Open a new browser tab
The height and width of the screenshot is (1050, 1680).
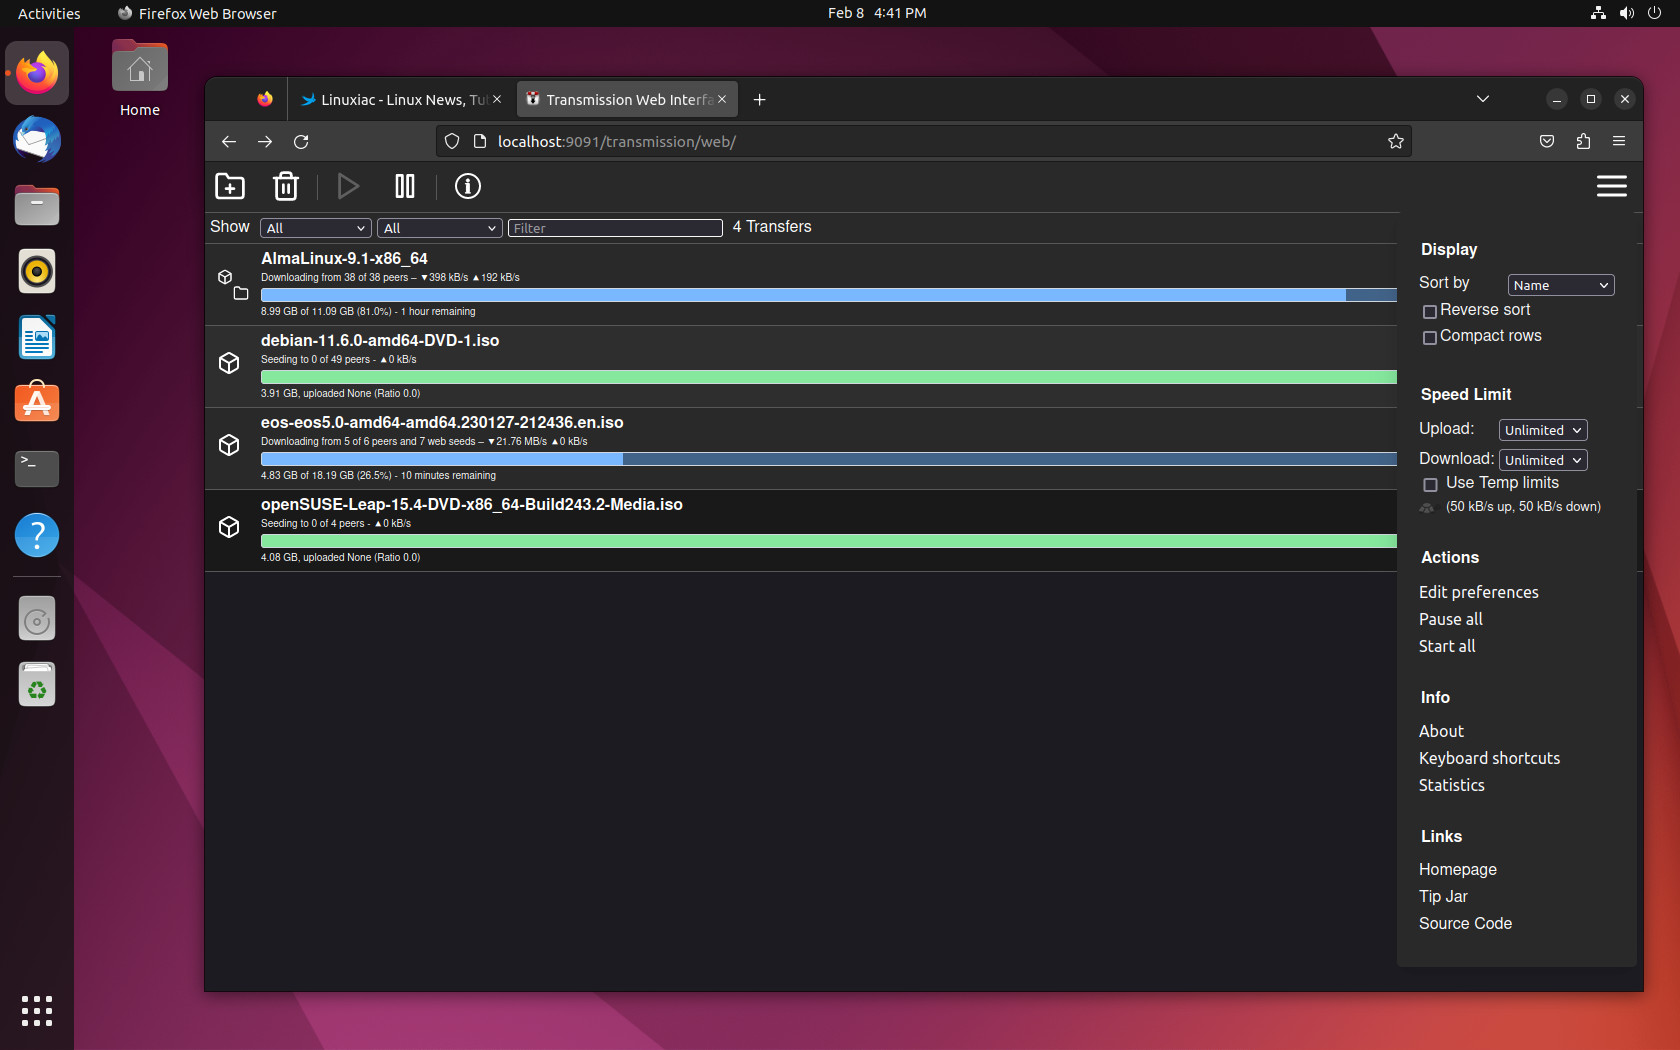point(759,99)
